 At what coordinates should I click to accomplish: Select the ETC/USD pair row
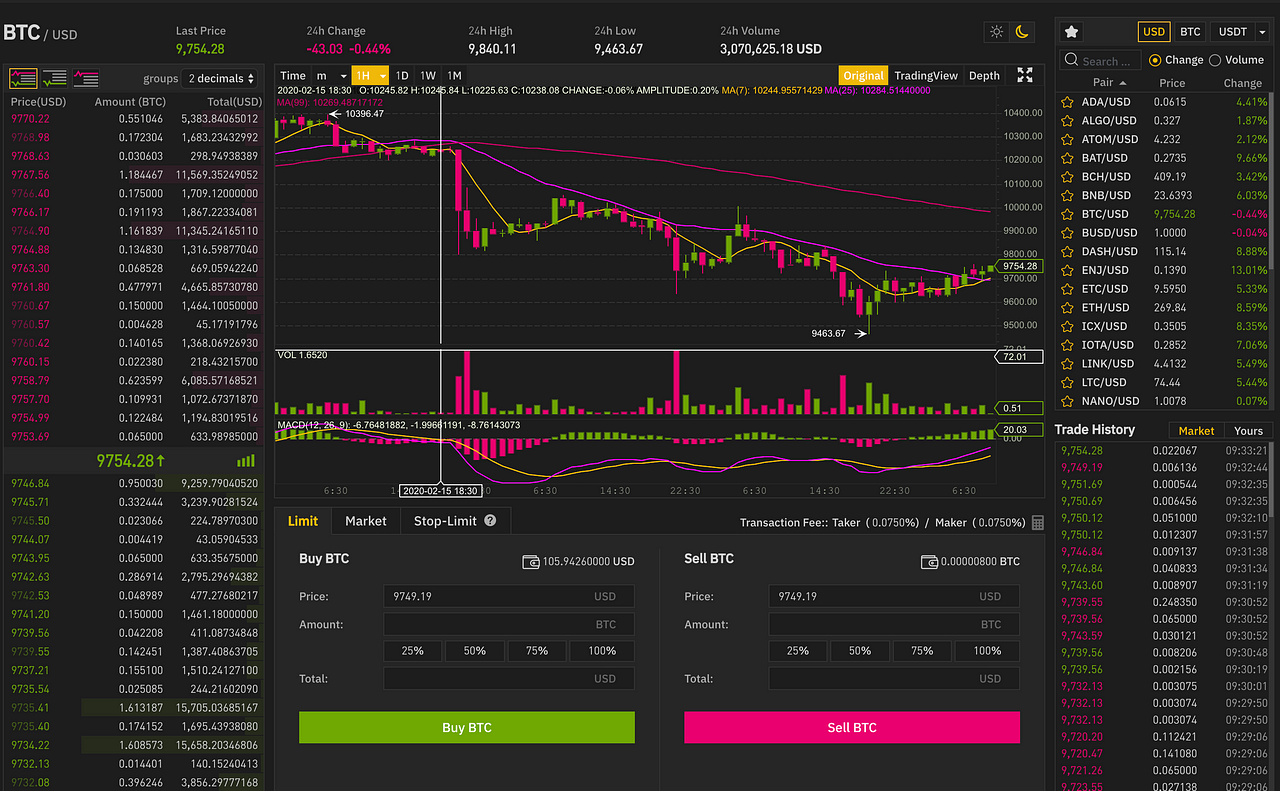(1162, 288)
